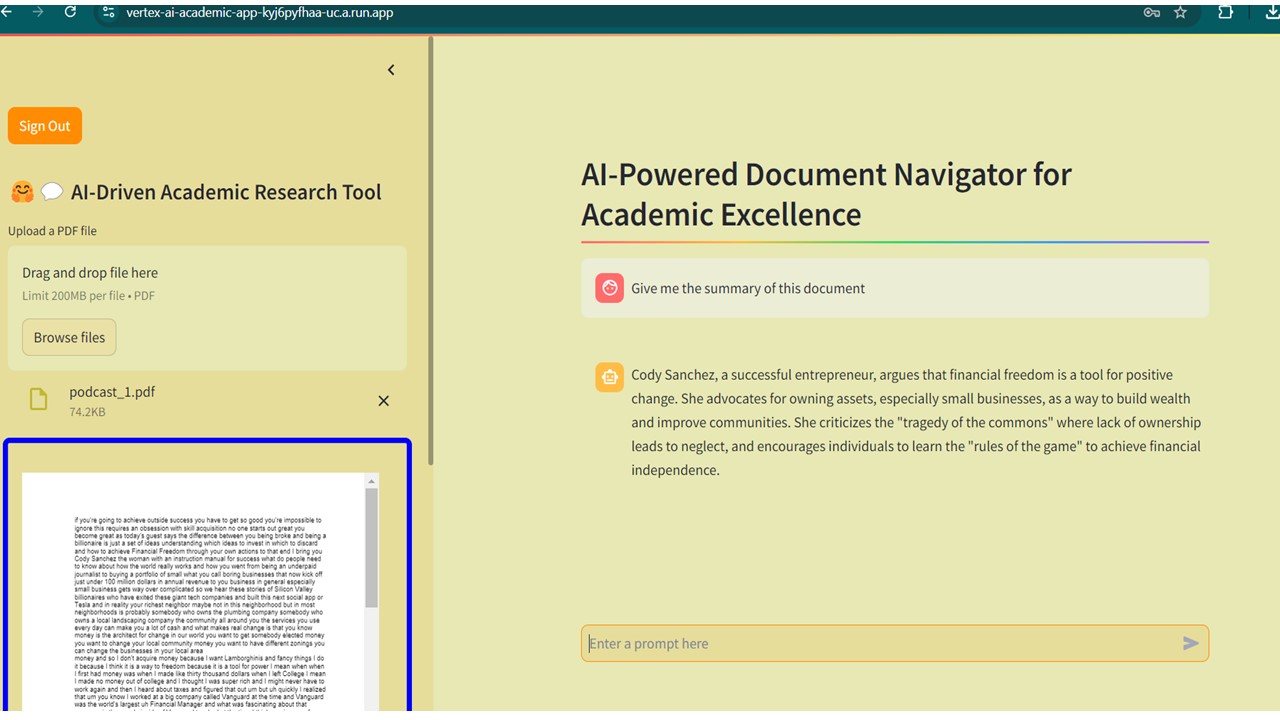Open the Browse files button
Image resolution: width=1280 pixels, height=720 pixels.
[x=69, y=337]
